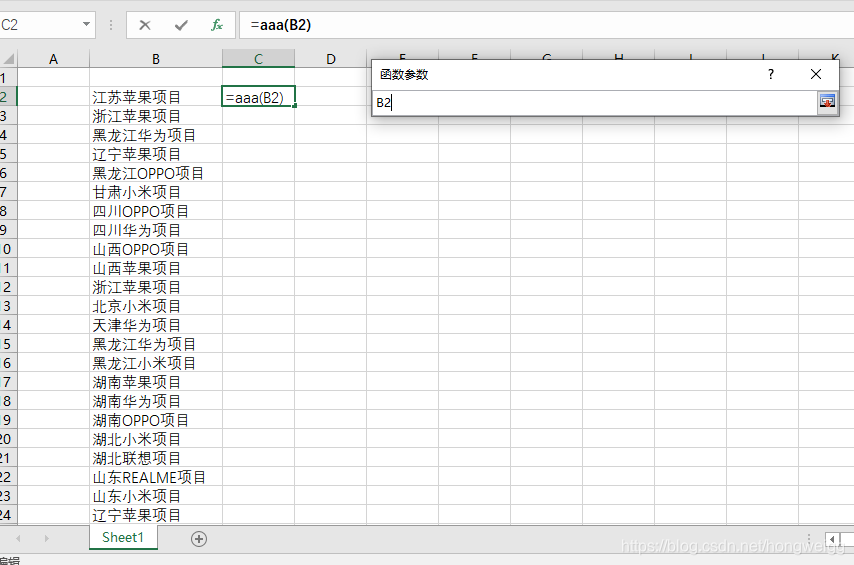Click in the formula bar showing =aaa(B2)
Image resolution: width=854 pixels, height=565 pixels.
(x=546, y=25)
